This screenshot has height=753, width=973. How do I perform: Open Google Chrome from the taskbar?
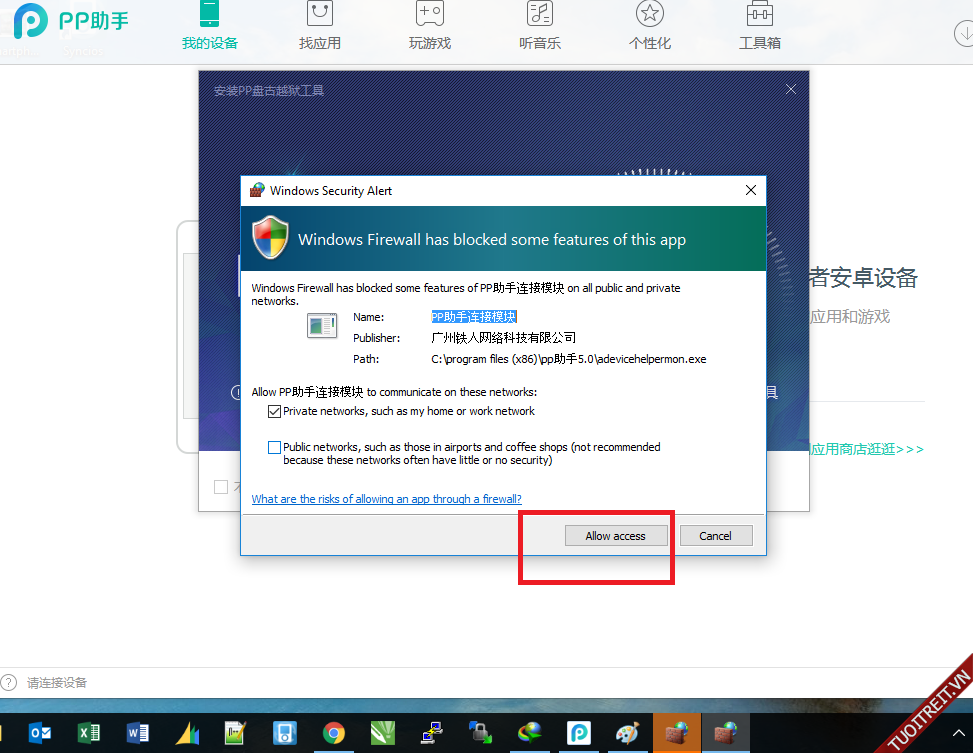click(334, 733)
